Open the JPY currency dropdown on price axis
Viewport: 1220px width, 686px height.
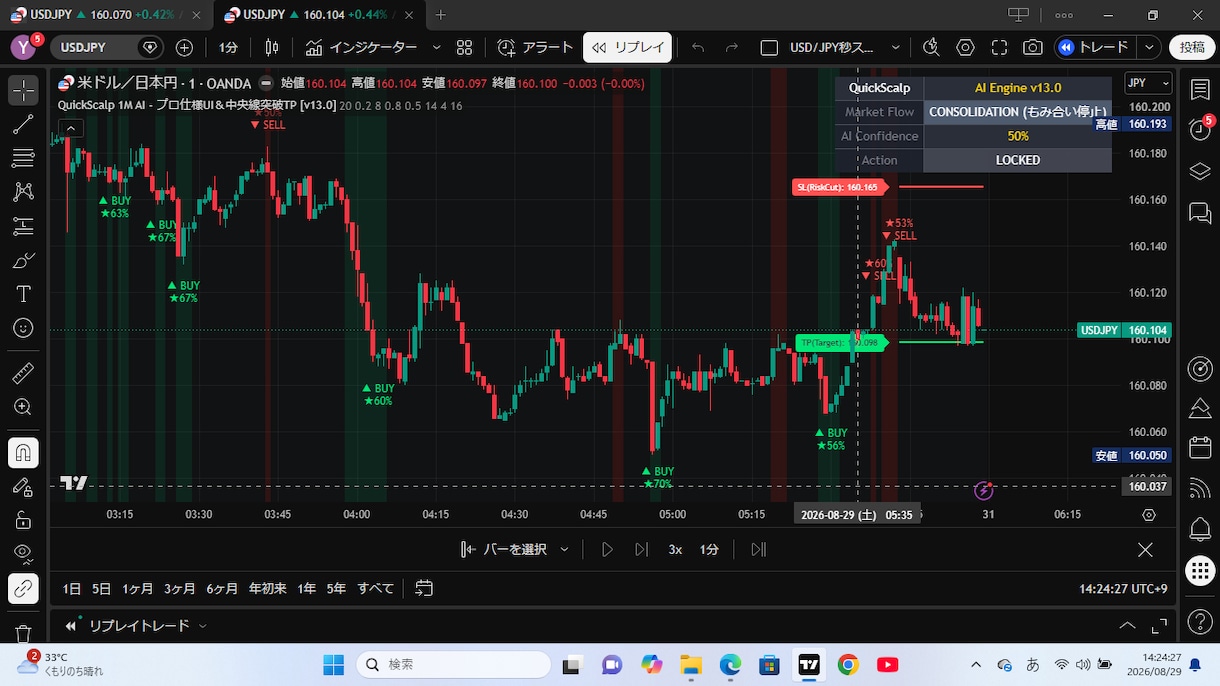point(1148,83)
